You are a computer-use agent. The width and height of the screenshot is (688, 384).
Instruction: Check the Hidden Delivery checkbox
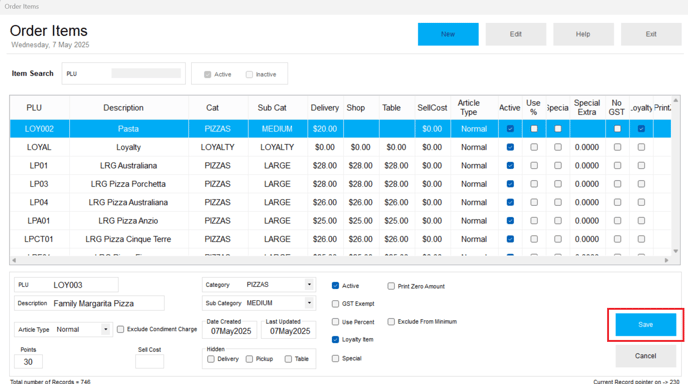(211, 359)
